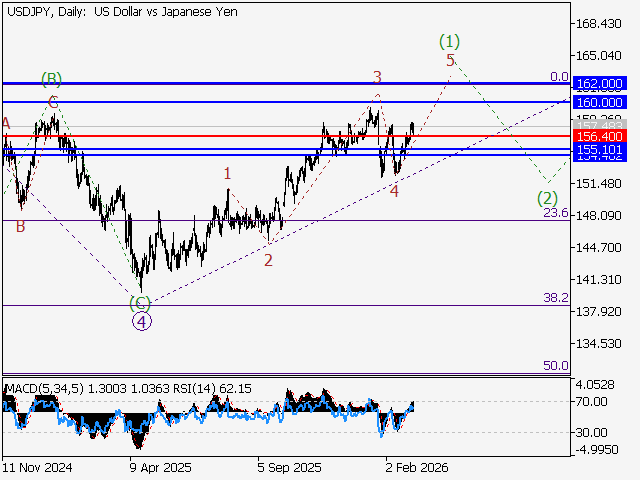The image size is (640, 480).
Task: Click the 23.6 Fibonacci level label
Action: click(556, 213)
